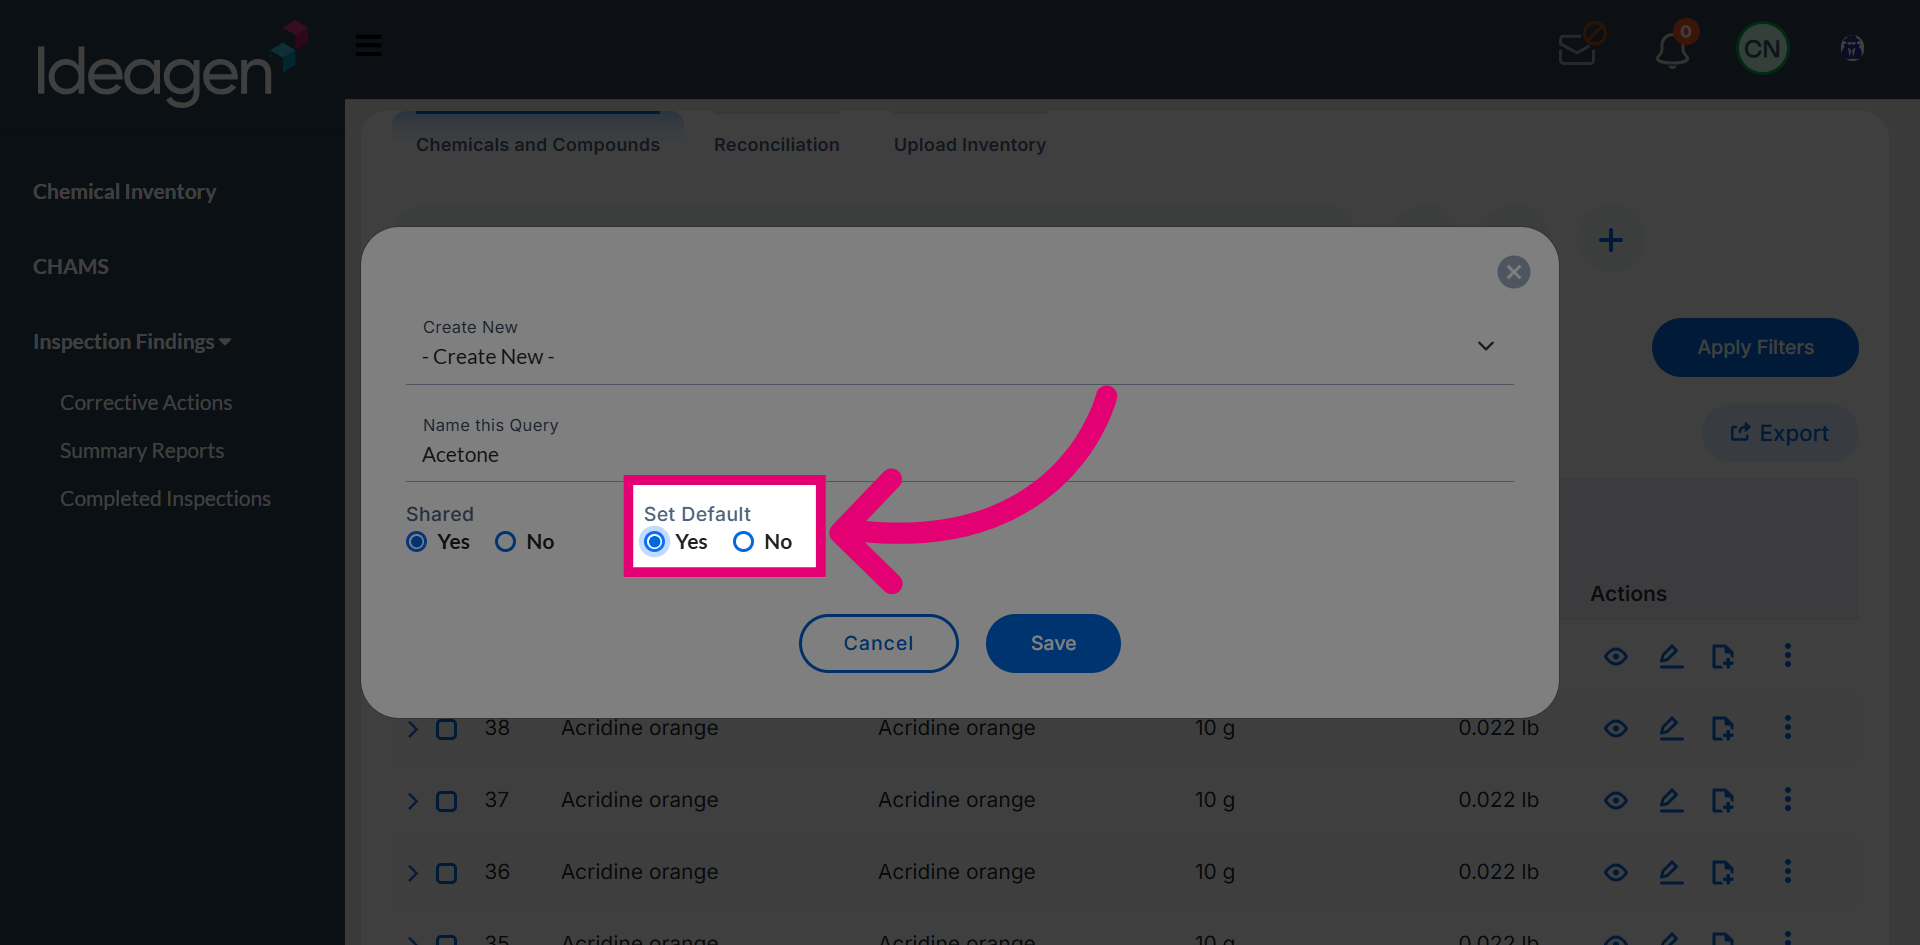The height and width of the screenshot is (945, 1920).
Task: Click row 37 quantity 10 g
Action: 1215,800
